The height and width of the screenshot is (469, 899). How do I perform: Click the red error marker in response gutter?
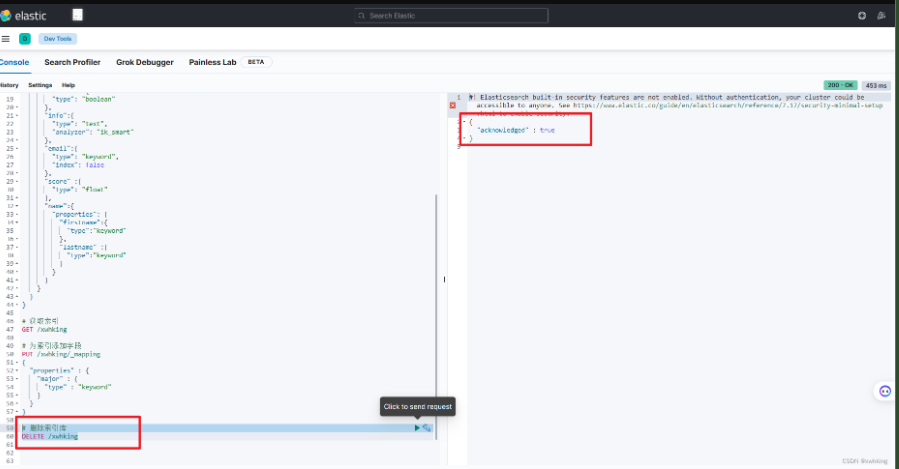click(x=453, y=105)
